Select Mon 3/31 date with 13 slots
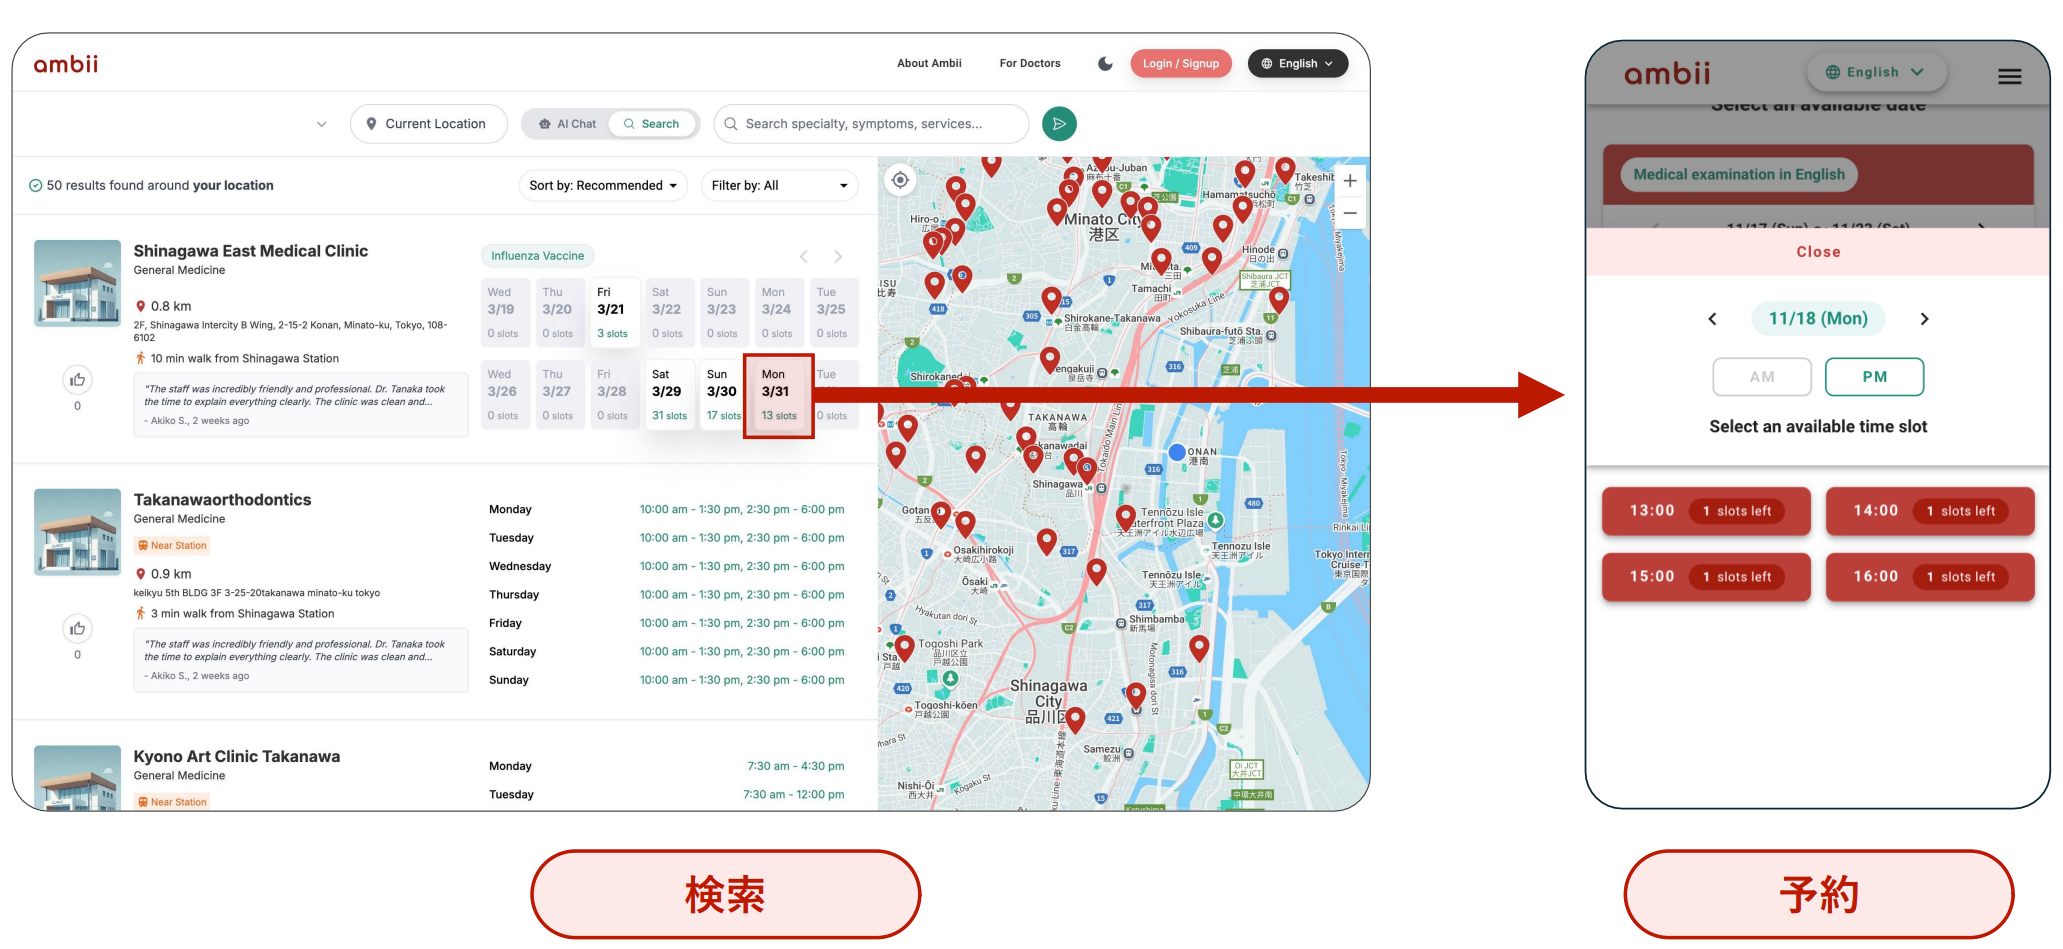2063x949 pixels. point(778,395)
